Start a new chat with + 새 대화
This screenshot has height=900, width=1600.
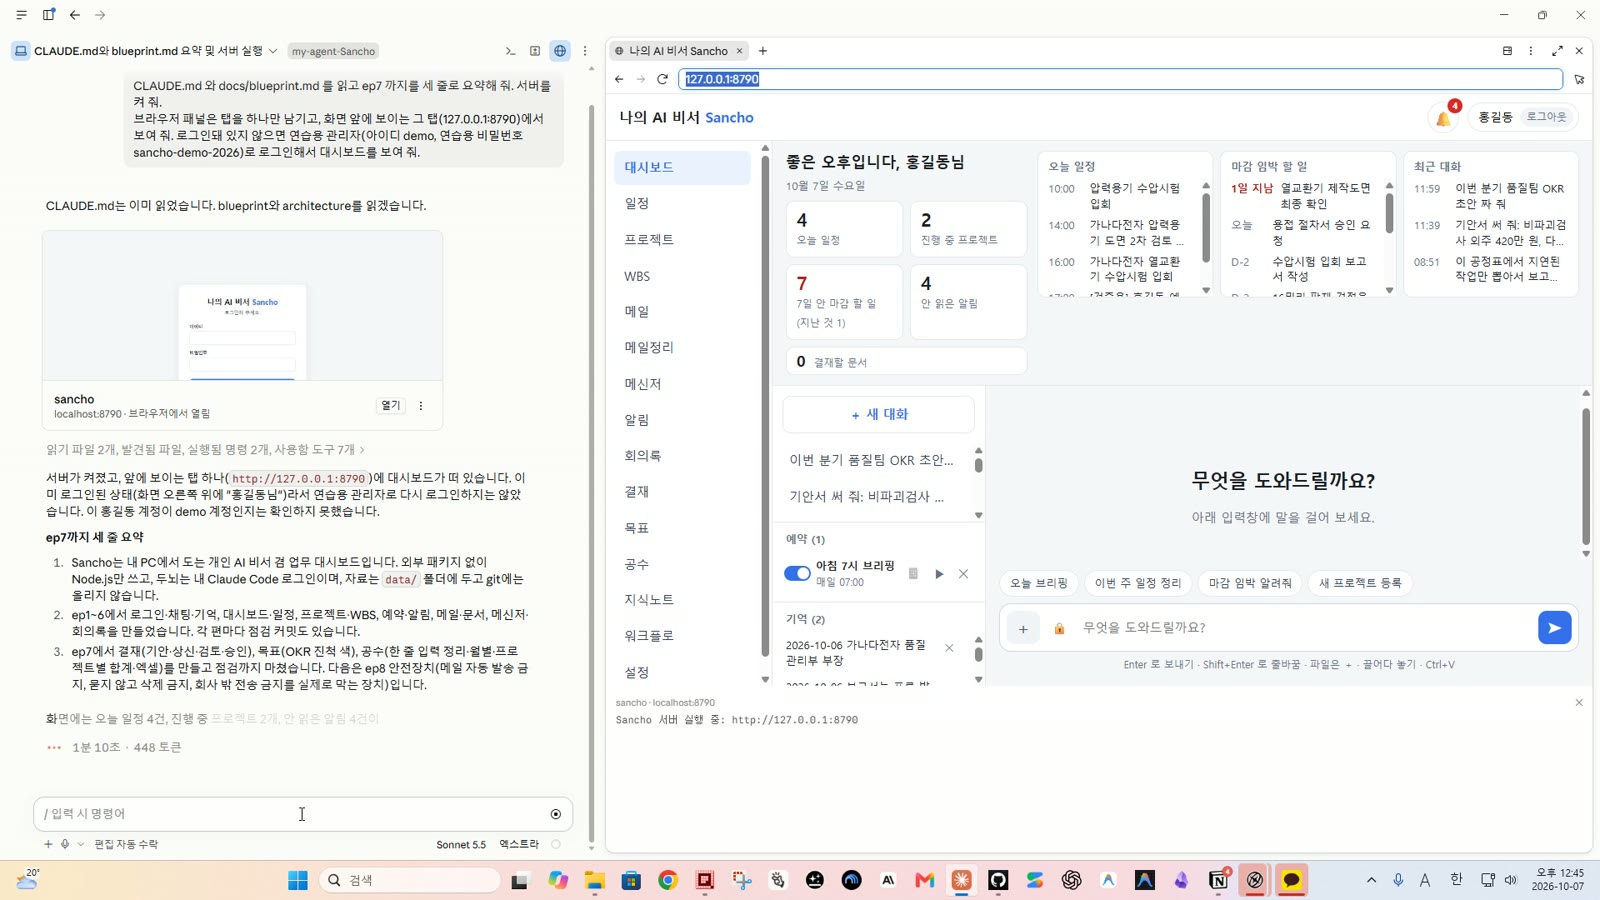click(x=879, y=414)
